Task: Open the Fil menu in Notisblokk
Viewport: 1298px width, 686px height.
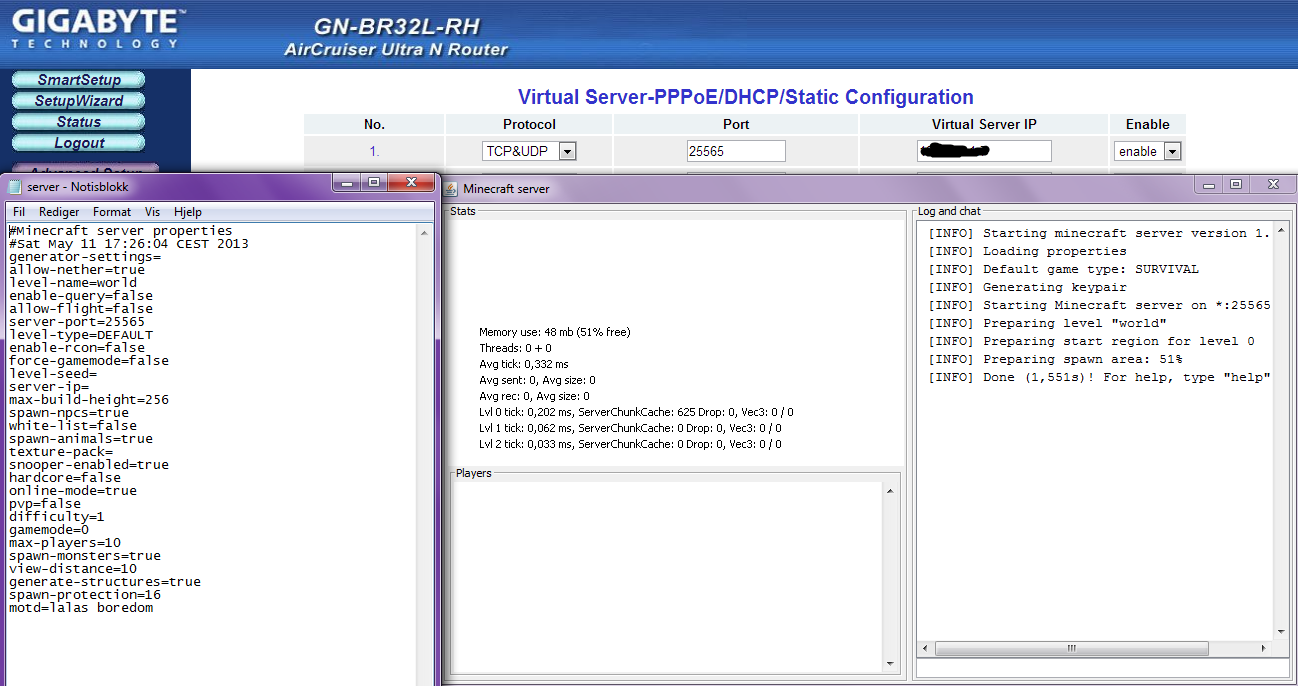Action: 19,212
